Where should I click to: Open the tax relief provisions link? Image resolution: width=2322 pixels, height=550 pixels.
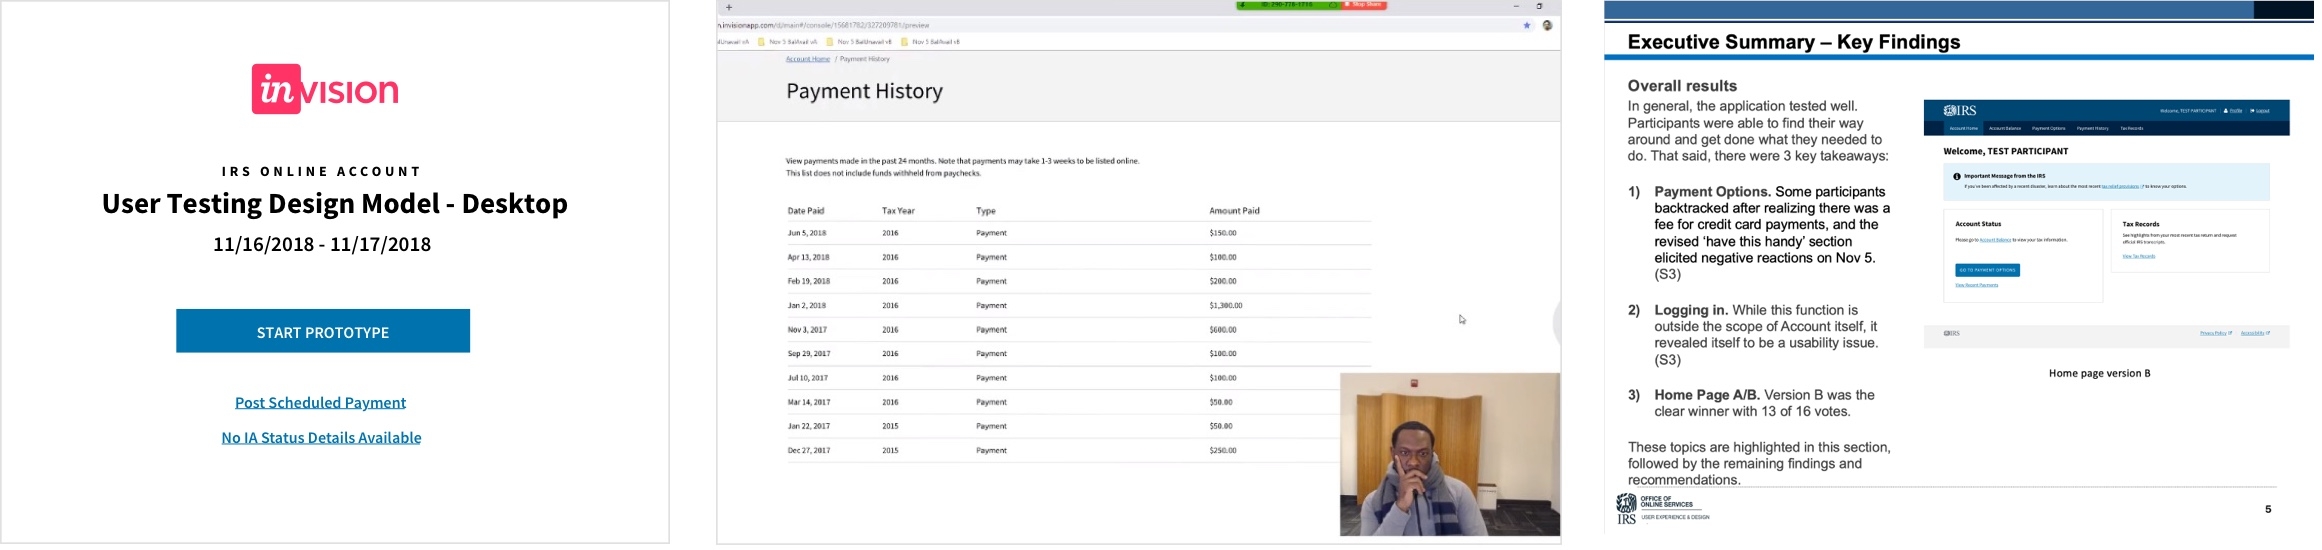[2121, 186]
